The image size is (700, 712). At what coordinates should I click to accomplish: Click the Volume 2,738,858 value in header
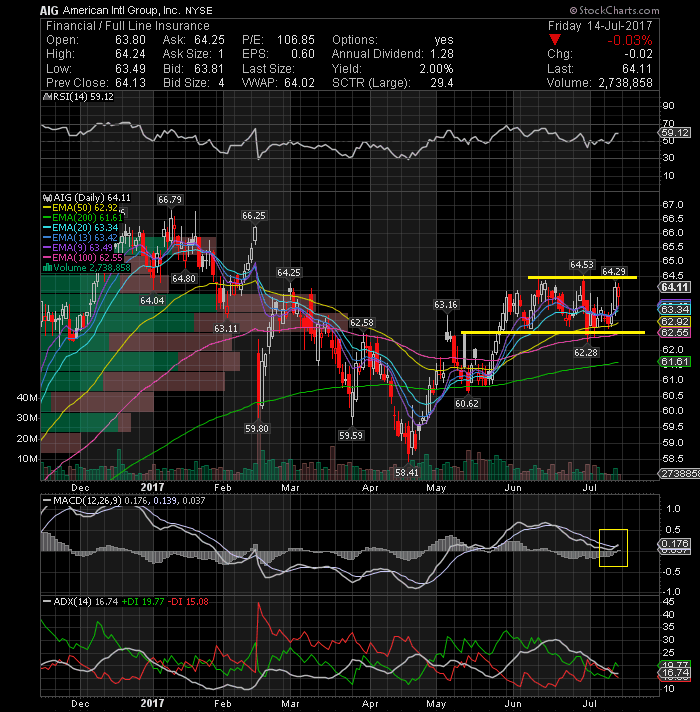[x=625, y=83]
